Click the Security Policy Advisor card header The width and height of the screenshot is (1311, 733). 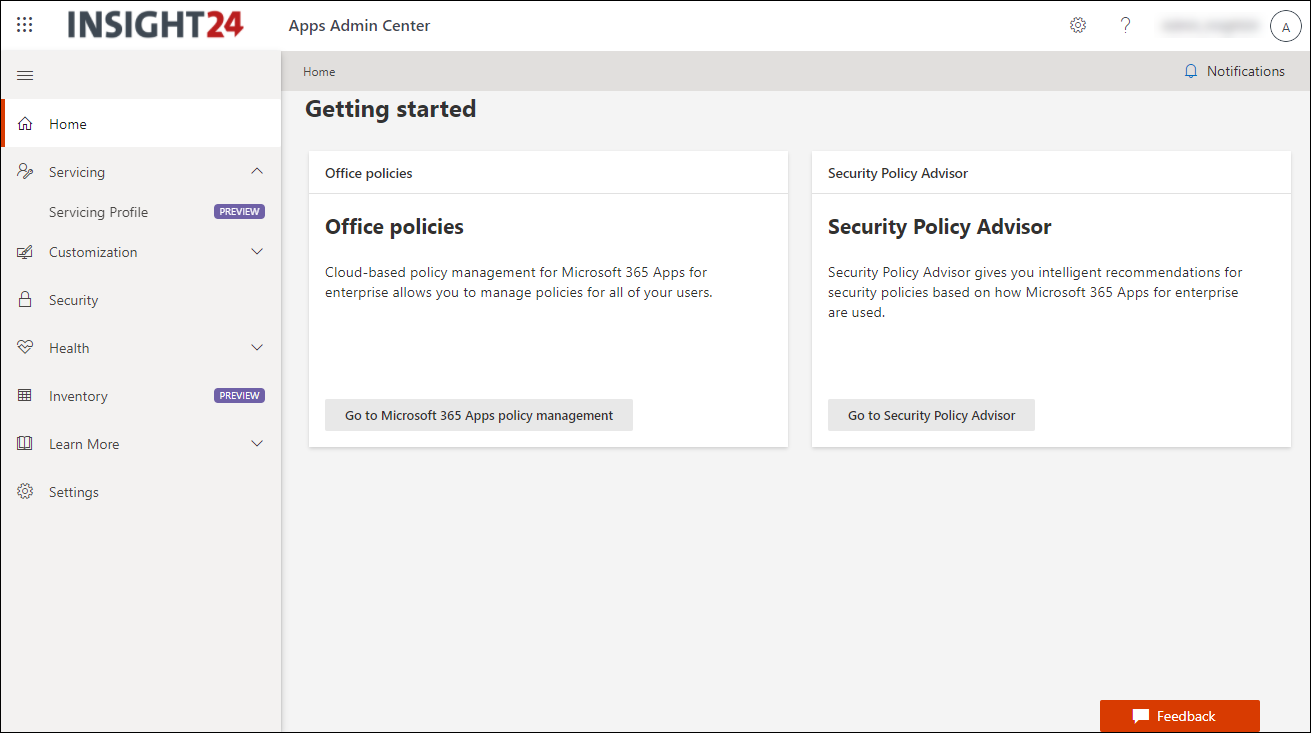pyautogui.click(x=1051, y=173)
